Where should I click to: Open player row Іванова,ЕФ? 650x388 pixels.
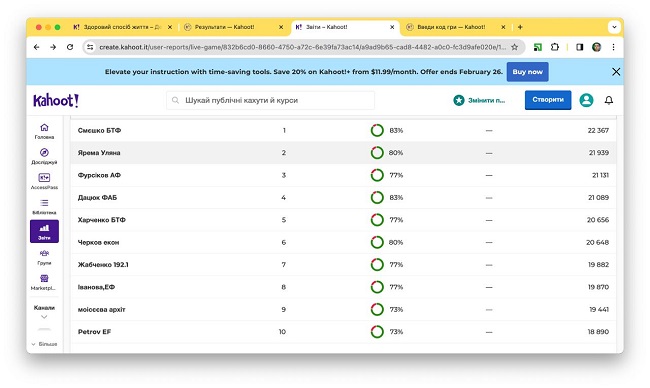click(343, 287)
